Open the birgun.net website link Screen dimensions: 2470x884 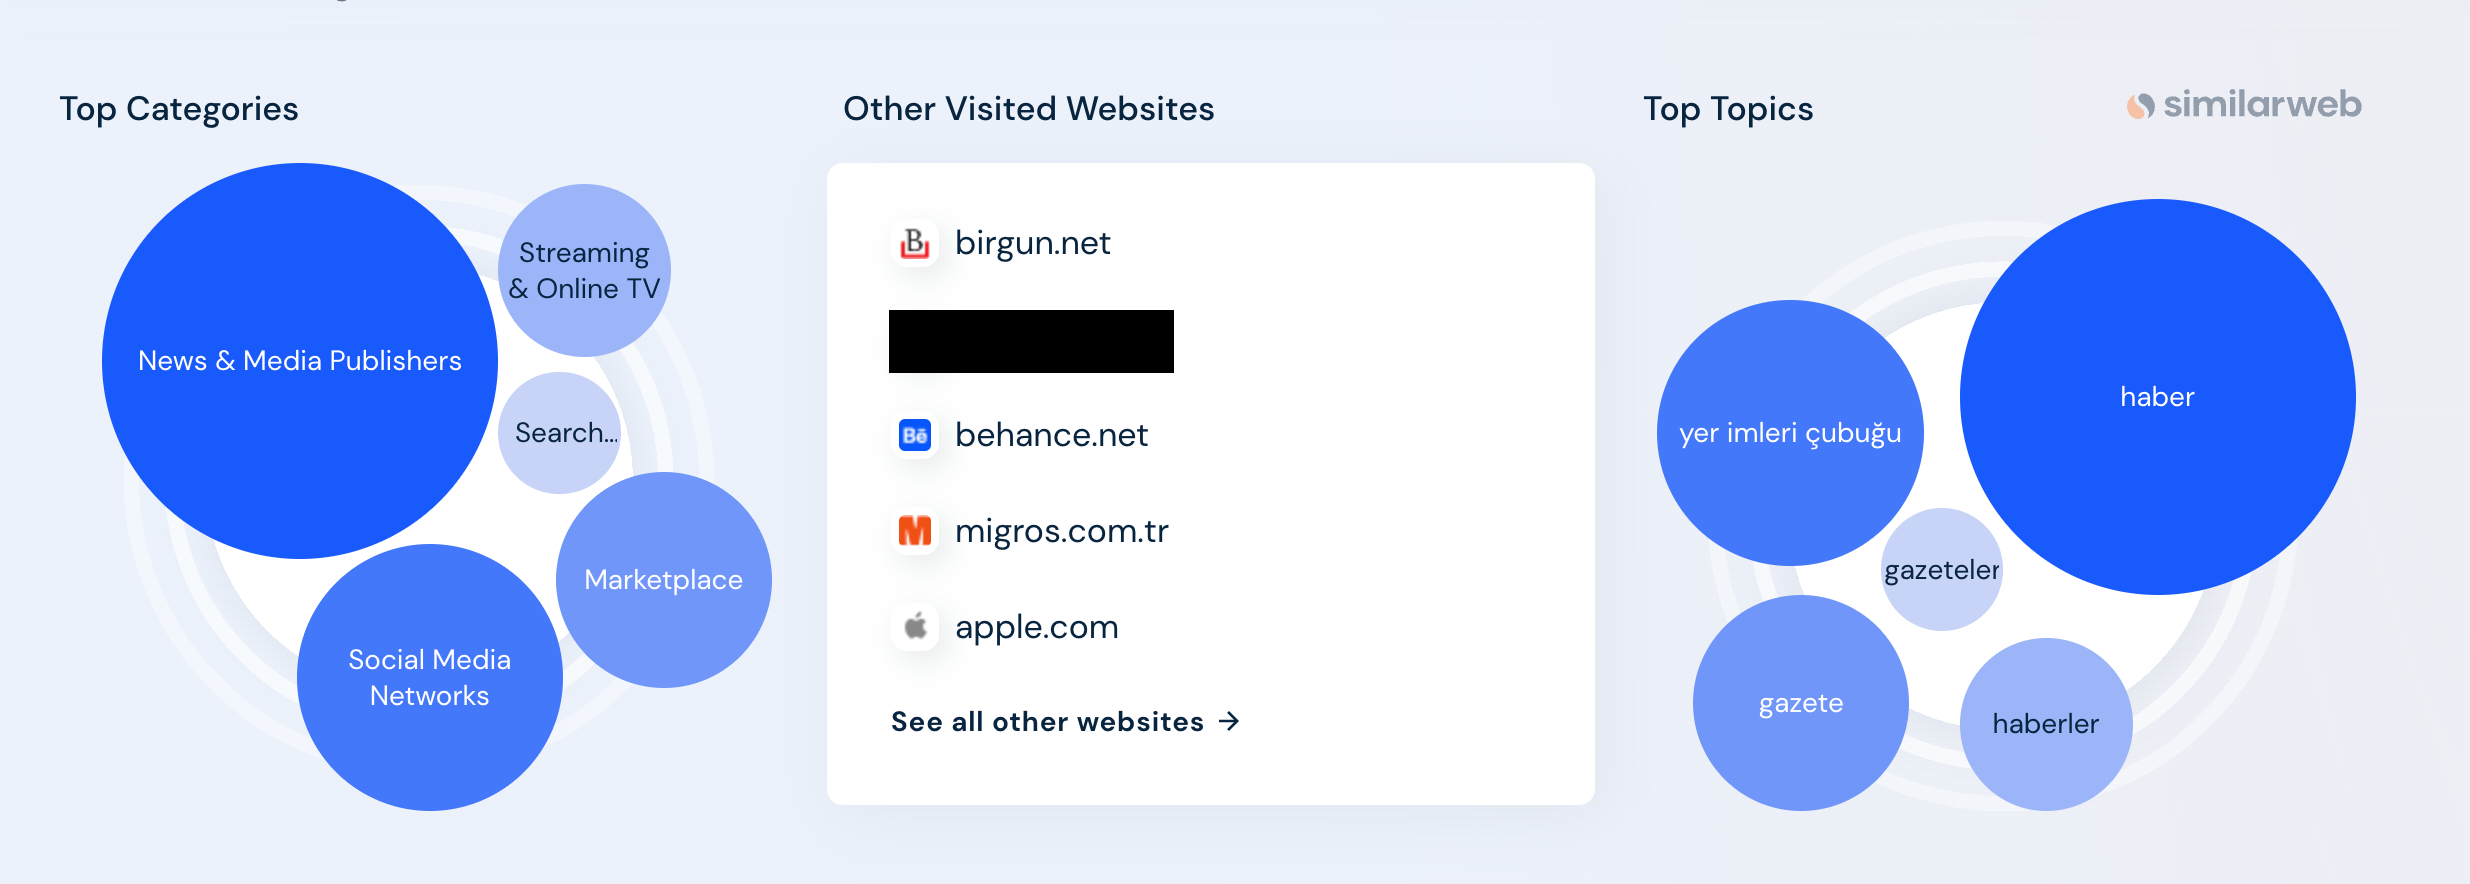(1032, 243)
